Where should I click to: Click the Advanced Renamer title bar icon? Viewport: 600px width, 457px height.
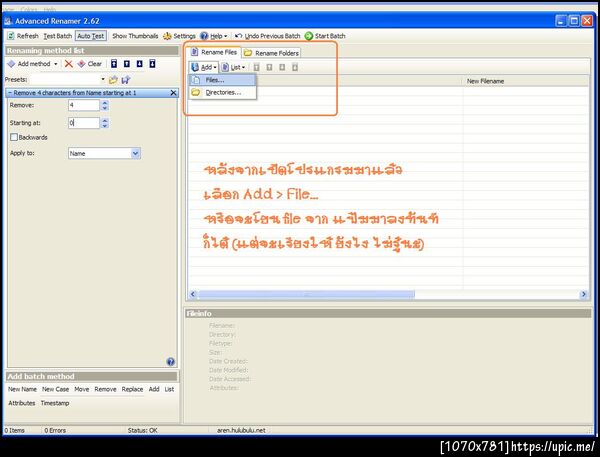8,21
